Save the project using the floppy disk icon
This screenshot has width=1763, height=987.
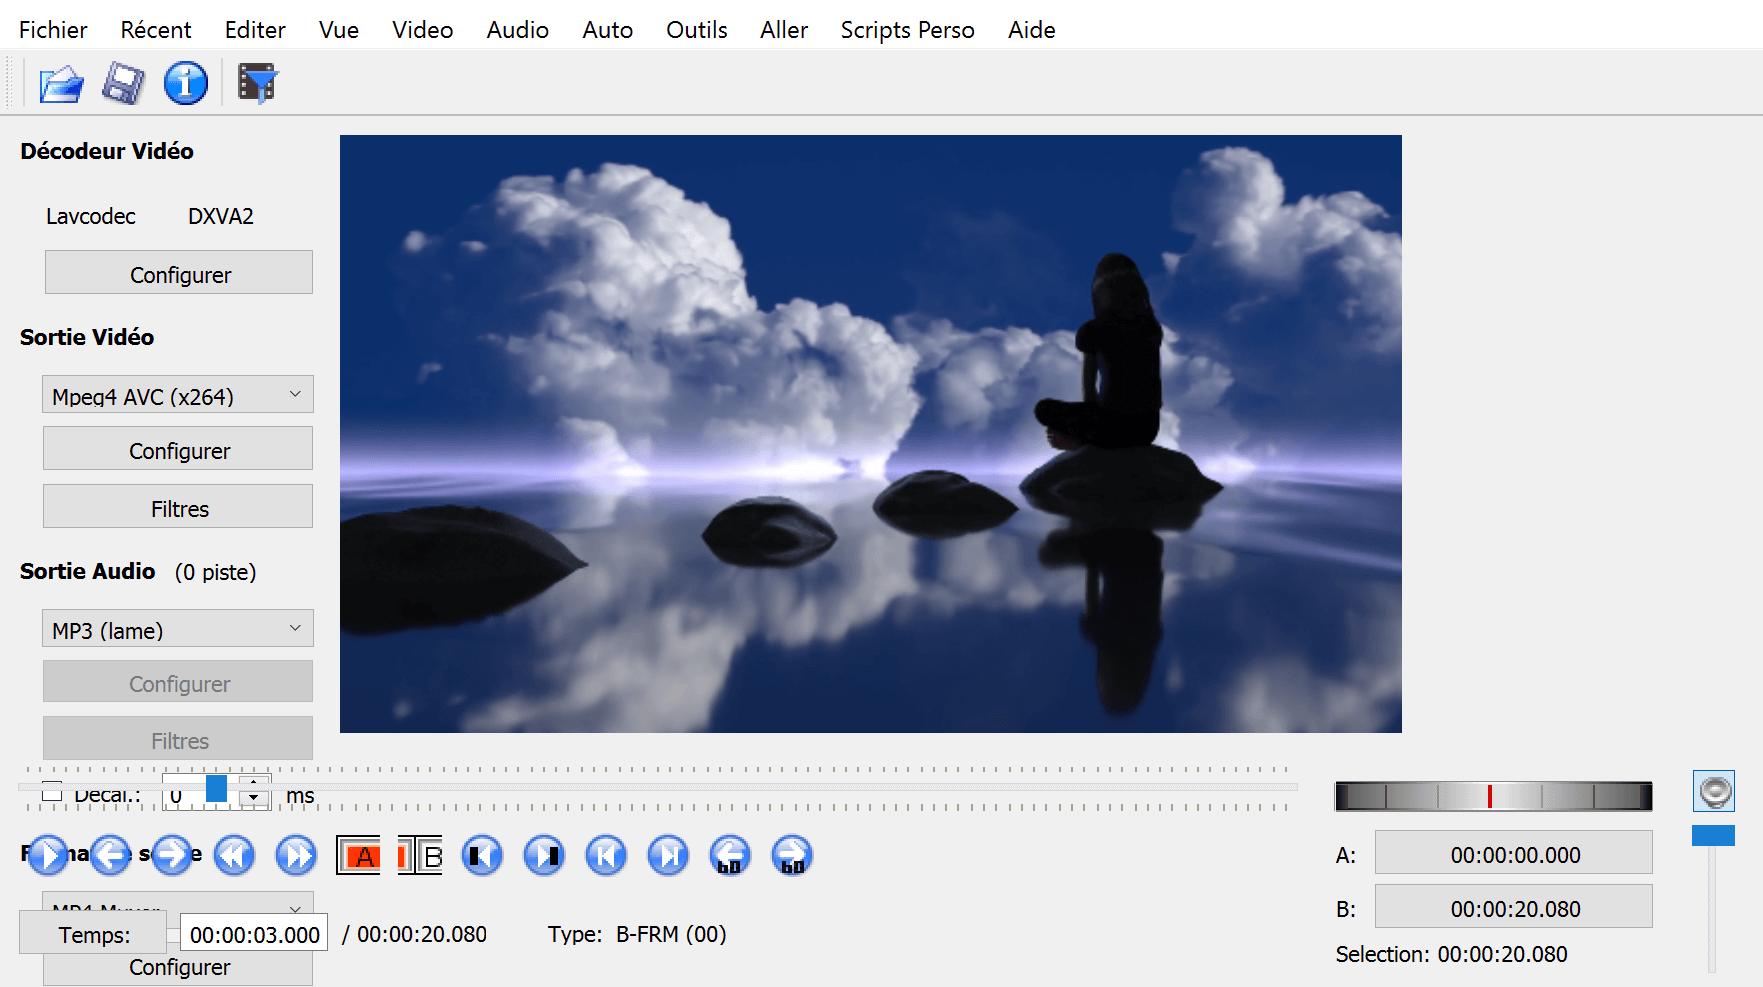[x=122, y=84]
